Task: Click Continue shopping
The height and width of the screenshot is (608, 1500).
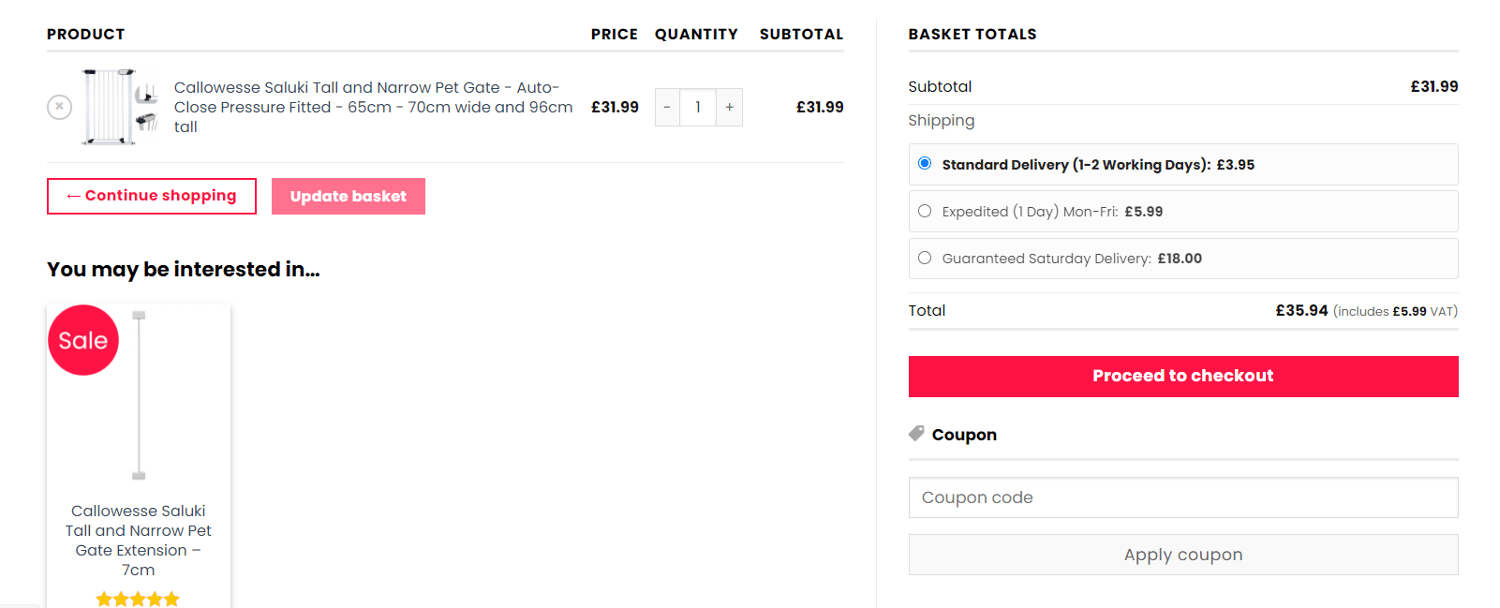Action: pyautogui.click(x=151, y=196)
